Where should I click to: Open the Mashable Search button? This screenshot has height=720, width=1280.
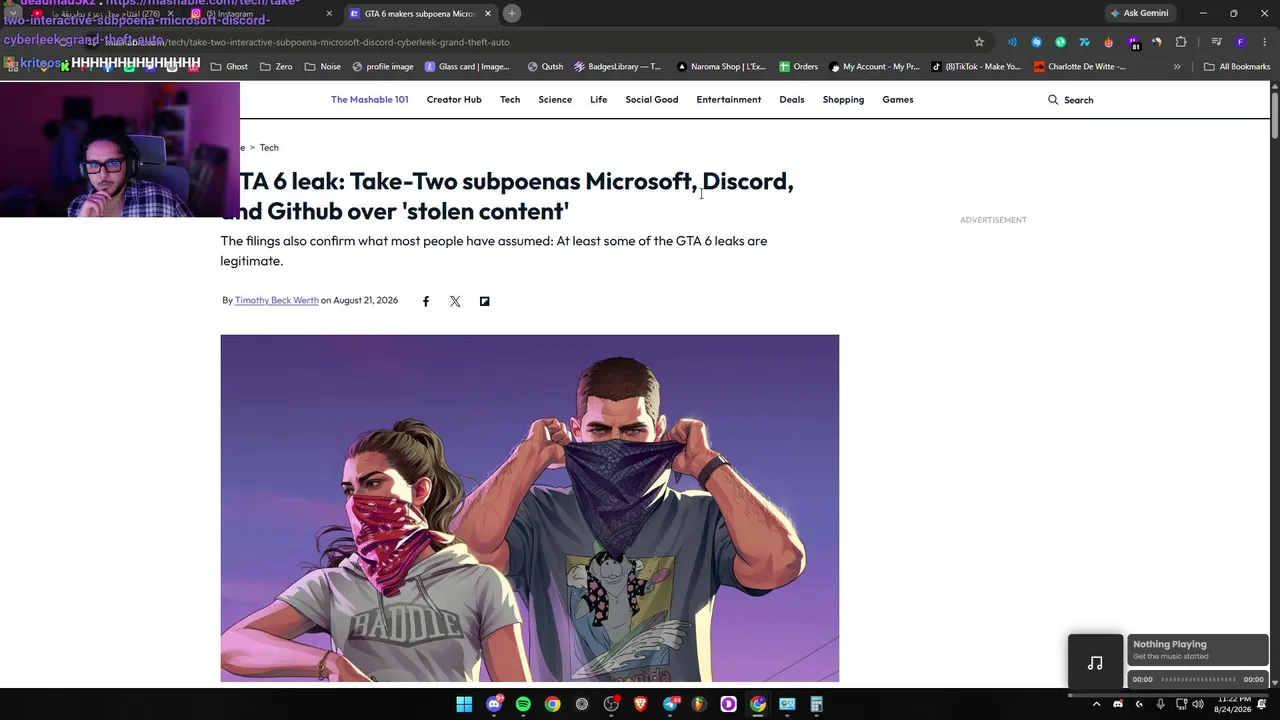1071,100
